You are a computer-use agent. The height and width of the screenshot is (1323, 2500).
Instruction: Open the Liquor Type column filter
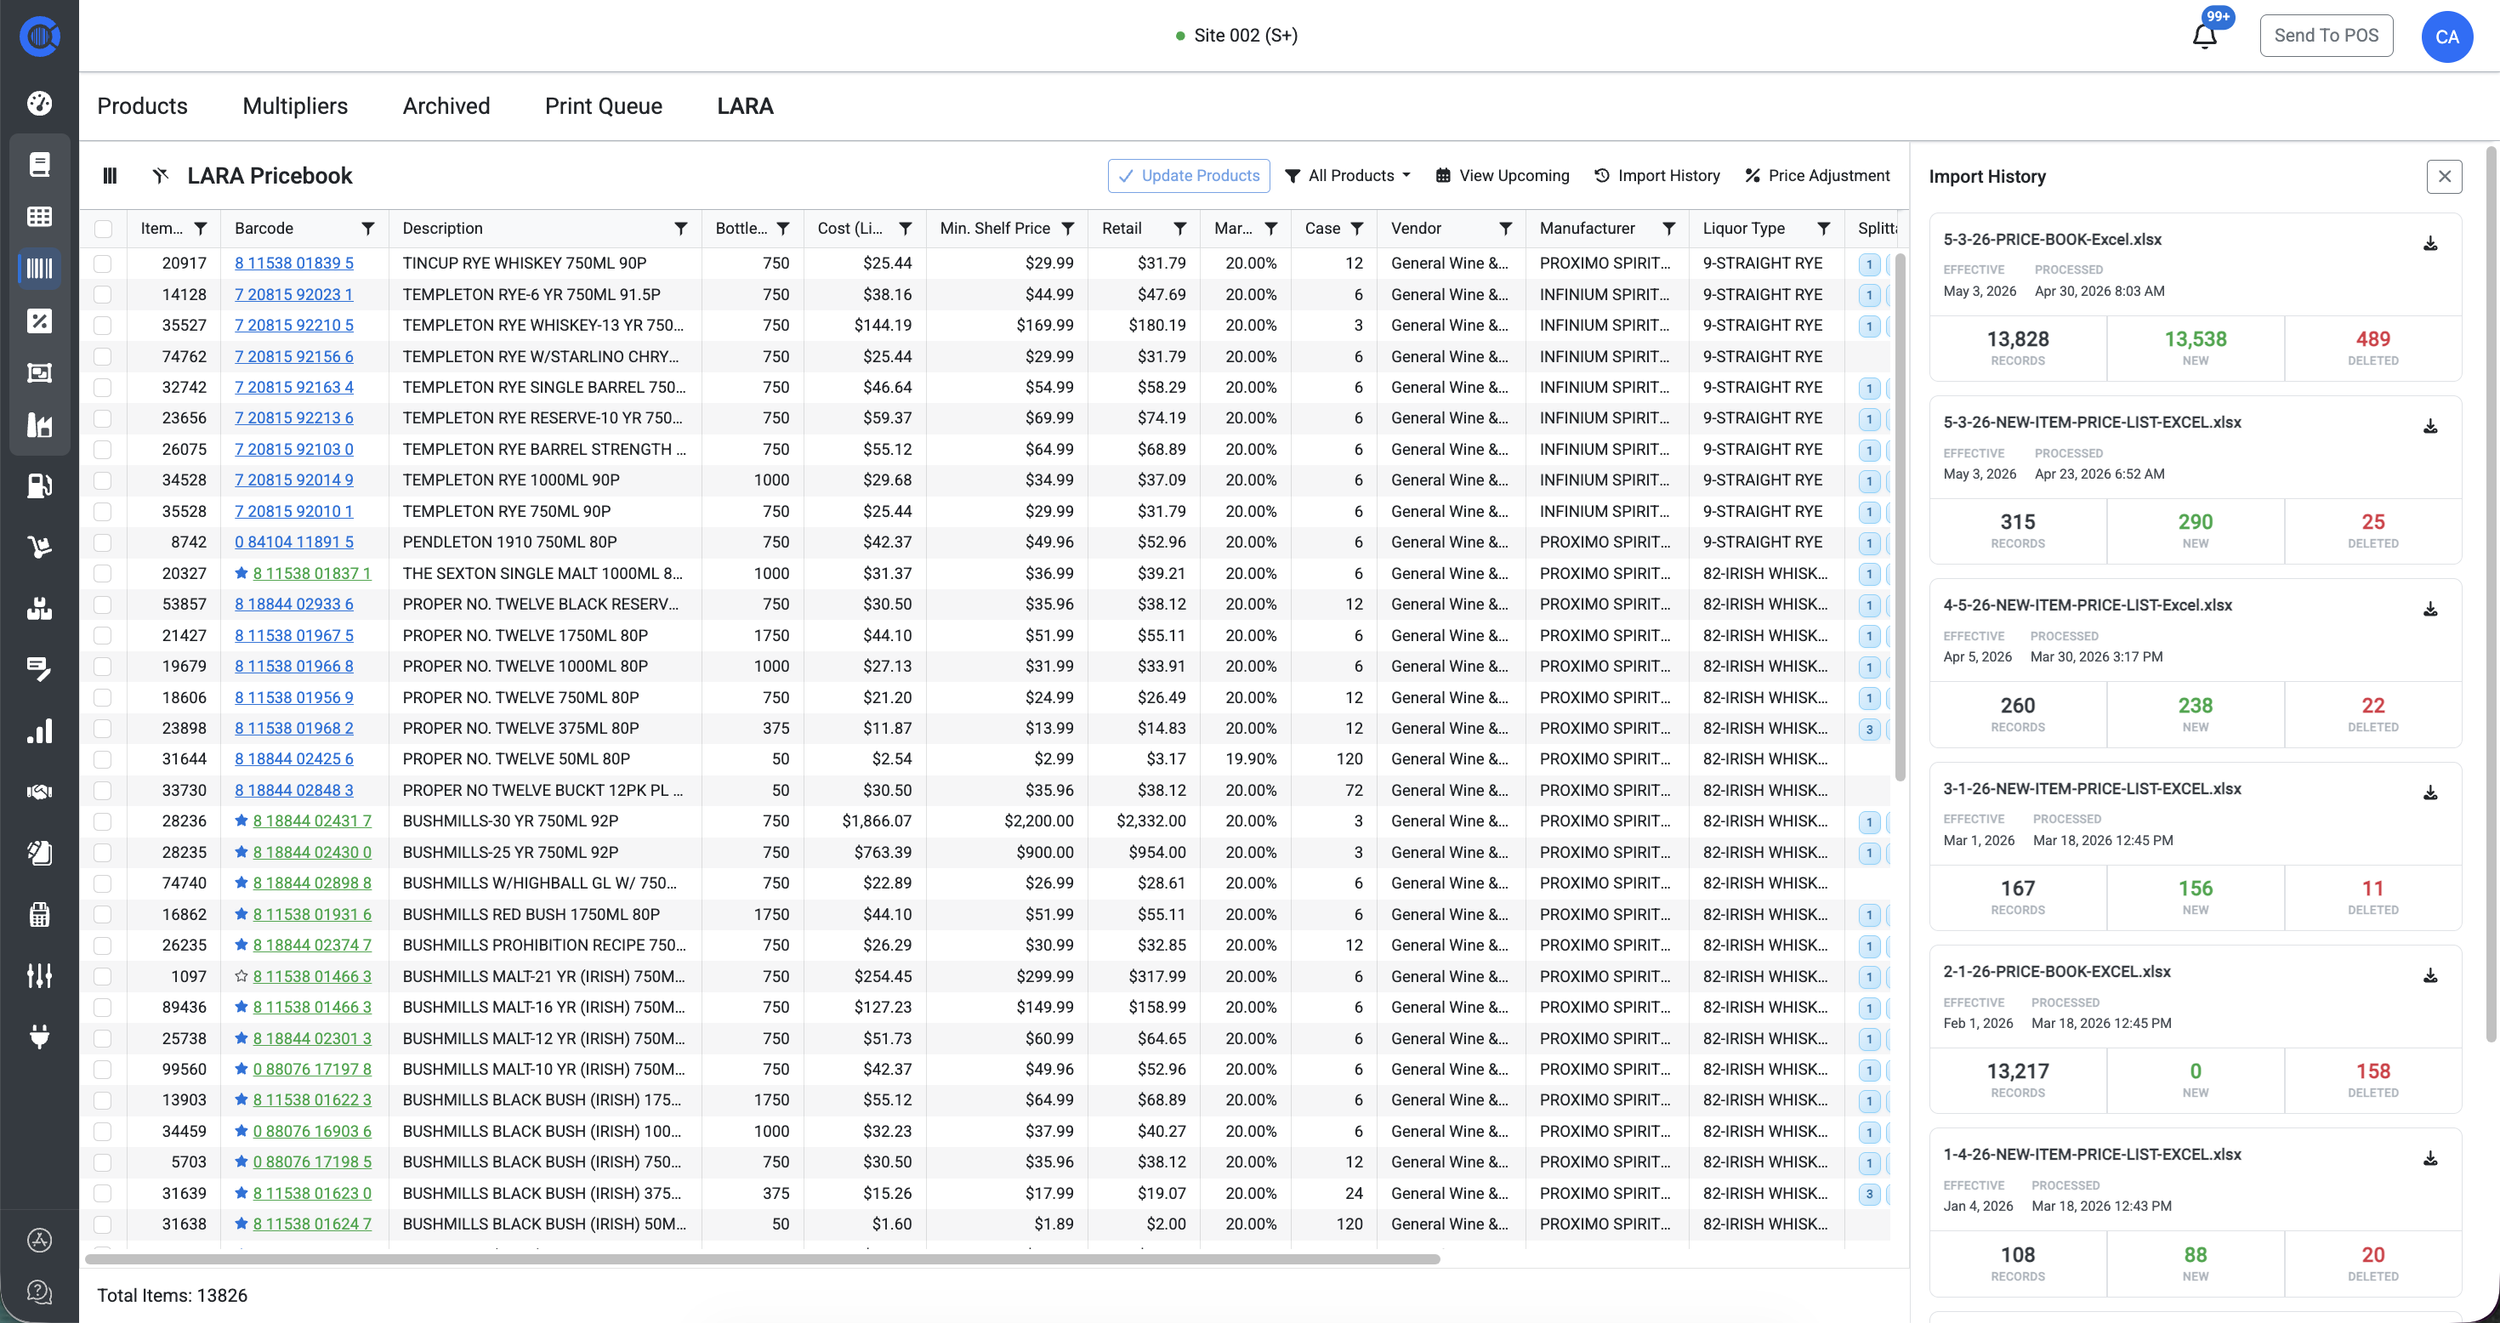point(1824,229)
